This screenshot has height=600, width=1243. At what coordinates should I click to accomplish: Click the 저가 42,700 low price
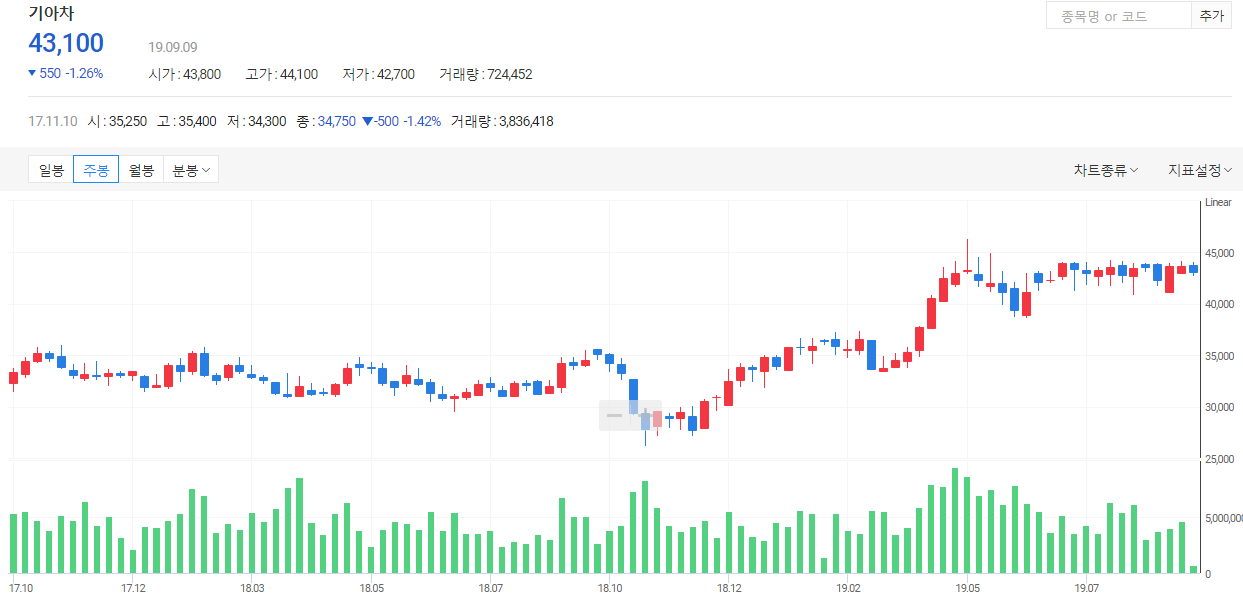click(x=378, y=74)
